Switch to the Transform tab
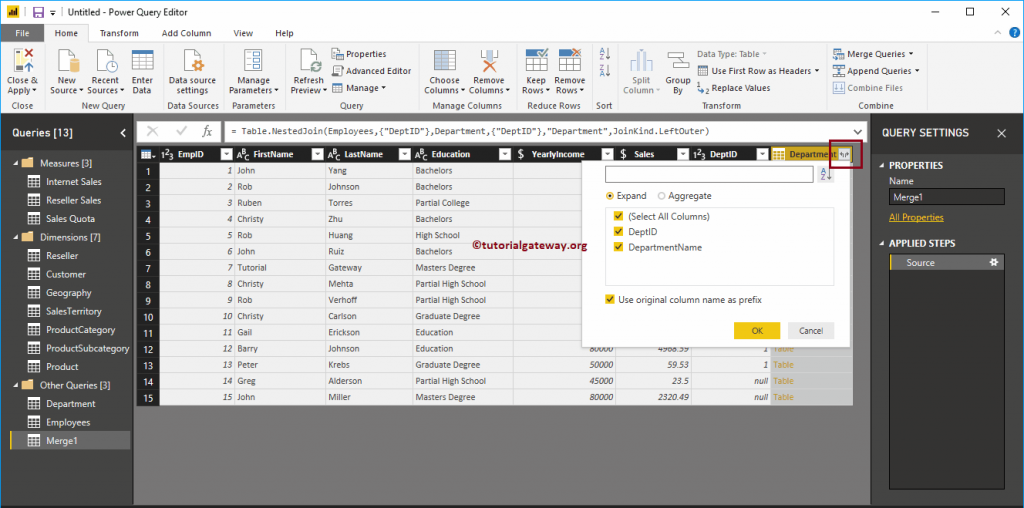This screenshot has height=508, width=1024. (x=119, y=33)
